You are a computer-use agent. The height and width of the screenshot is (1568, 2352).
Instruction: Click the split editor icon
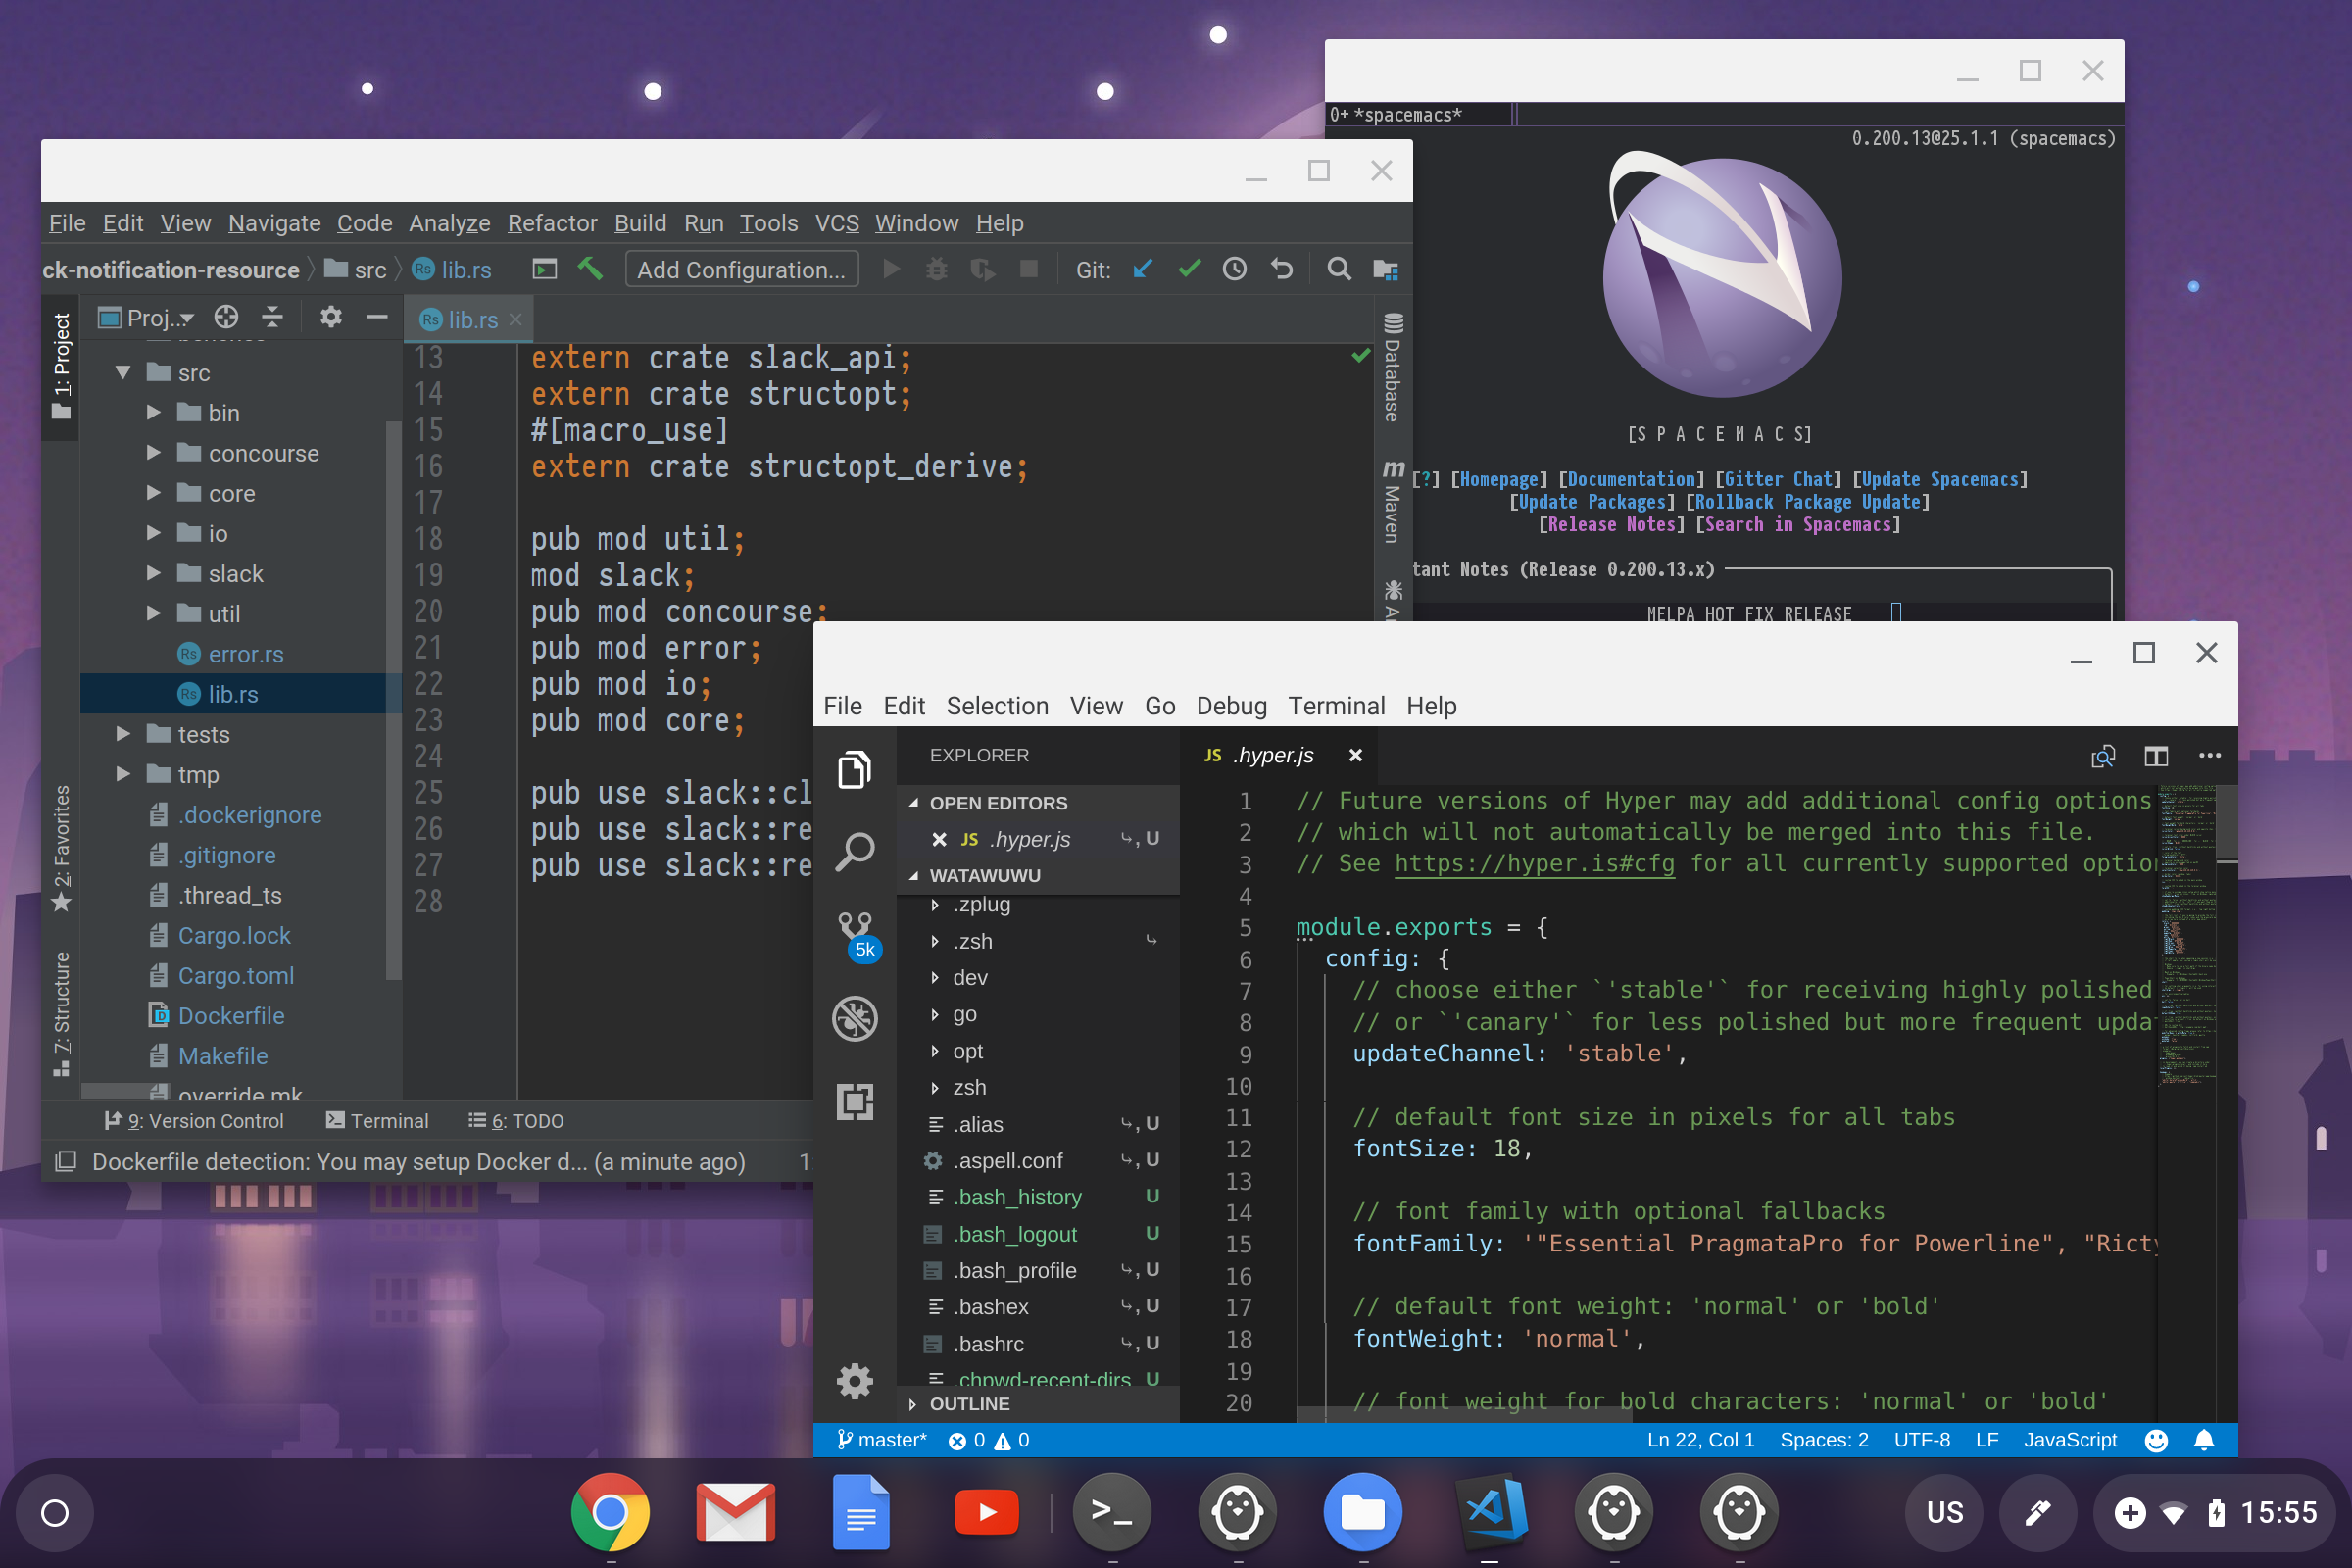click(x=2156, y=756)
